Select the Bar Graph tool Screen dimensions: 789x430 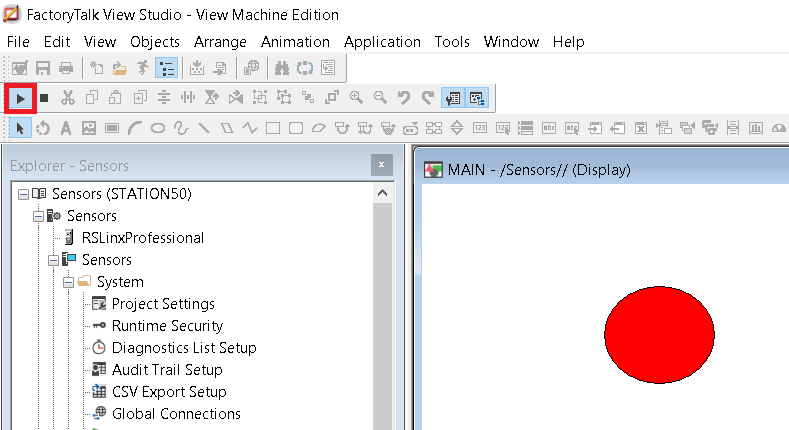[x=755, y=129]
